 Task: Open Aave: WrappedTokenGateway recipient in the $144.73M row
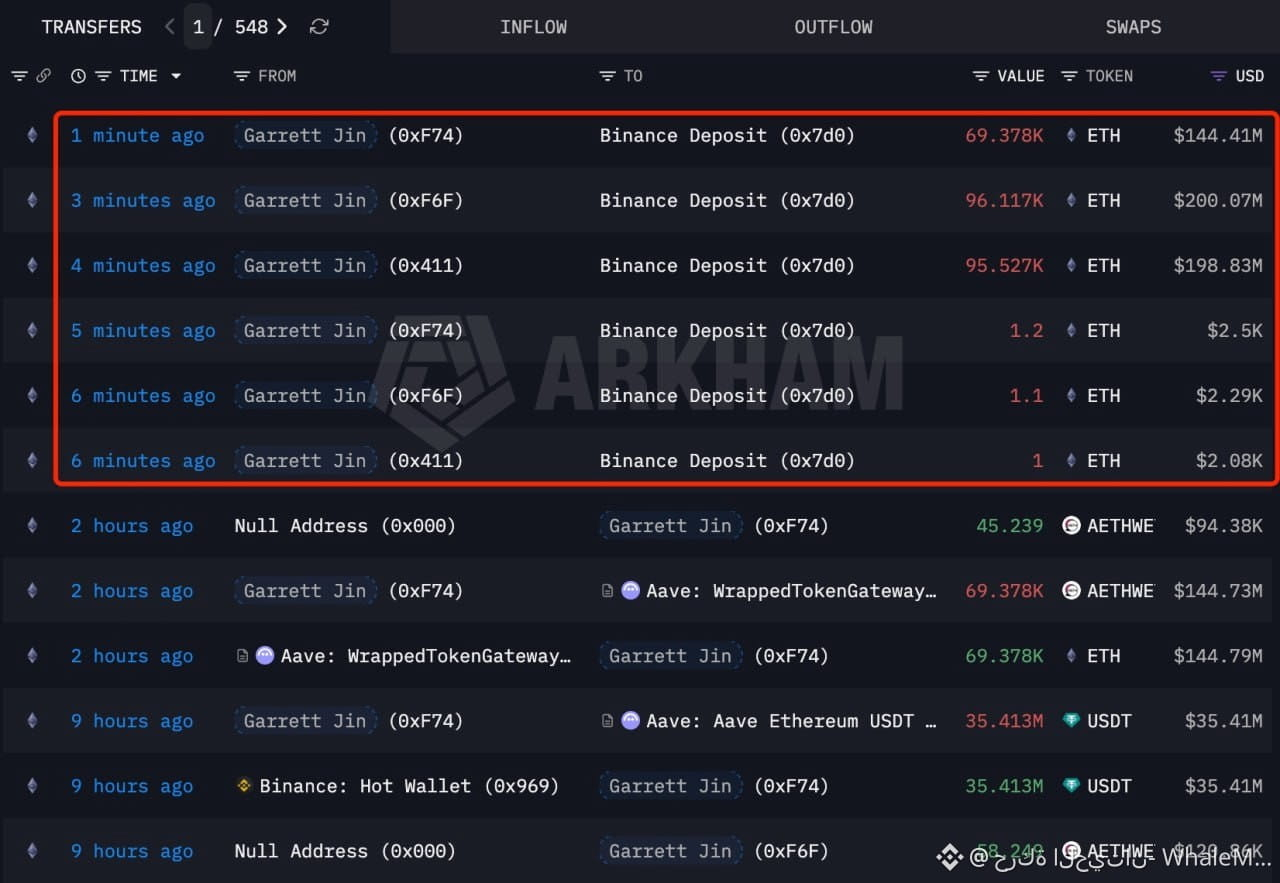click(792, 591)
